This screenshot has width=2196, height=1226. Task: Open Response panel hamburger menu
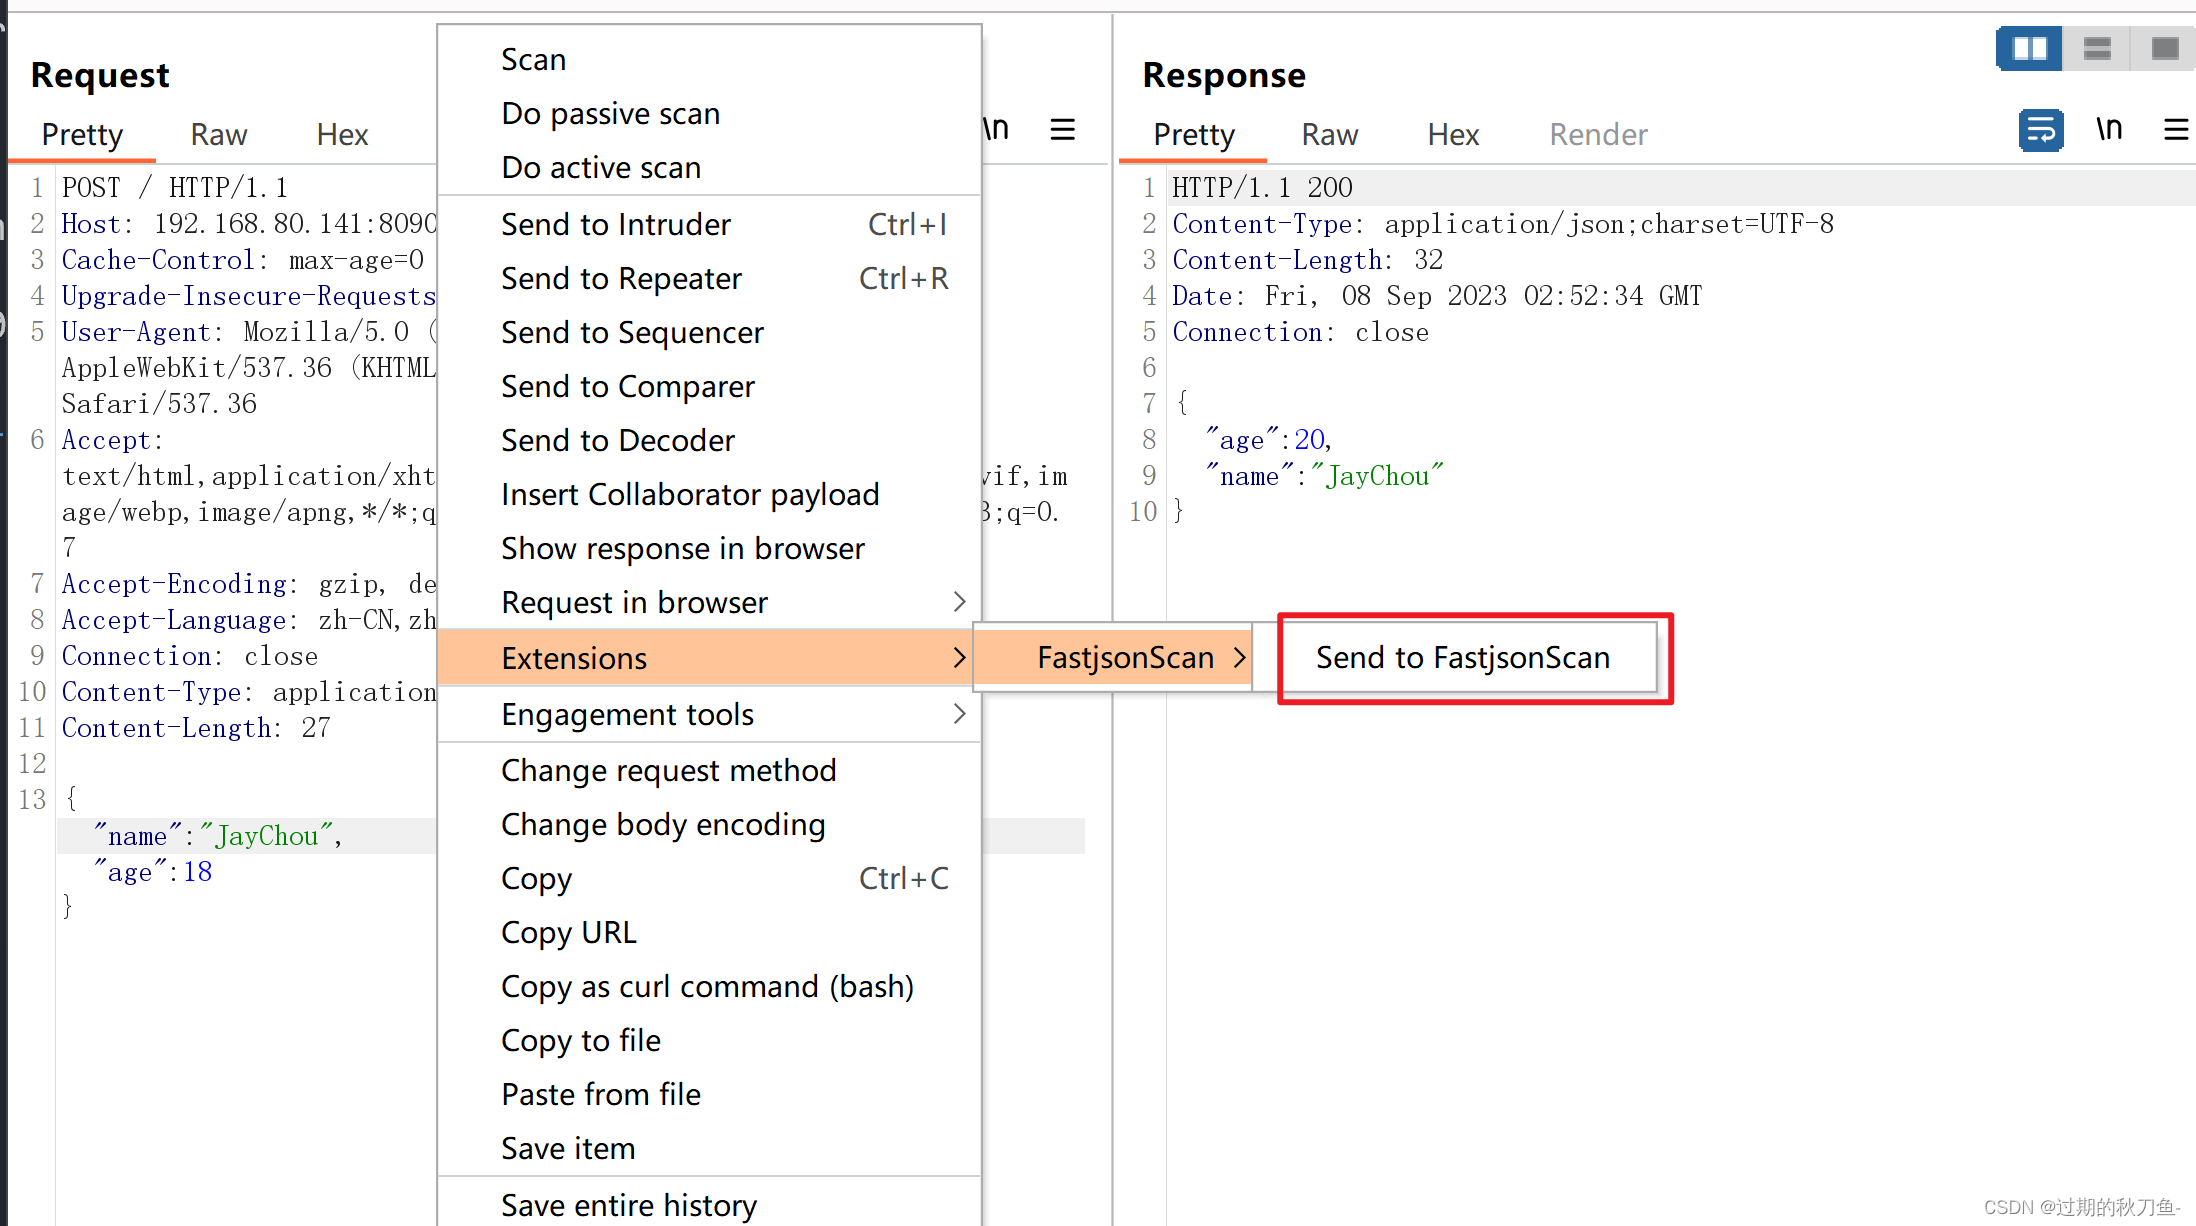(2176, 129)
